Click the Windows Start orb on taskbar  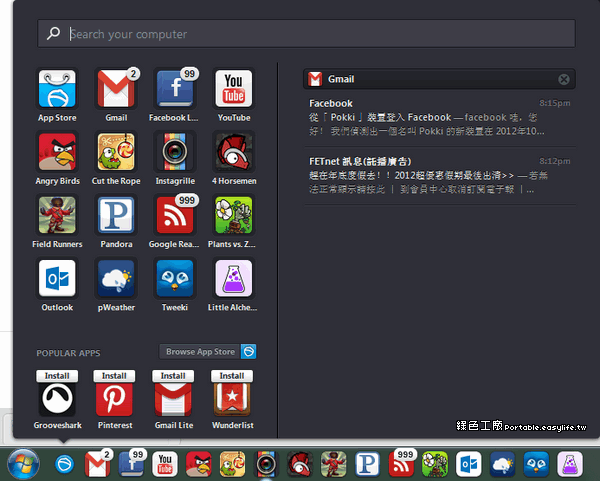click(23, 464)
